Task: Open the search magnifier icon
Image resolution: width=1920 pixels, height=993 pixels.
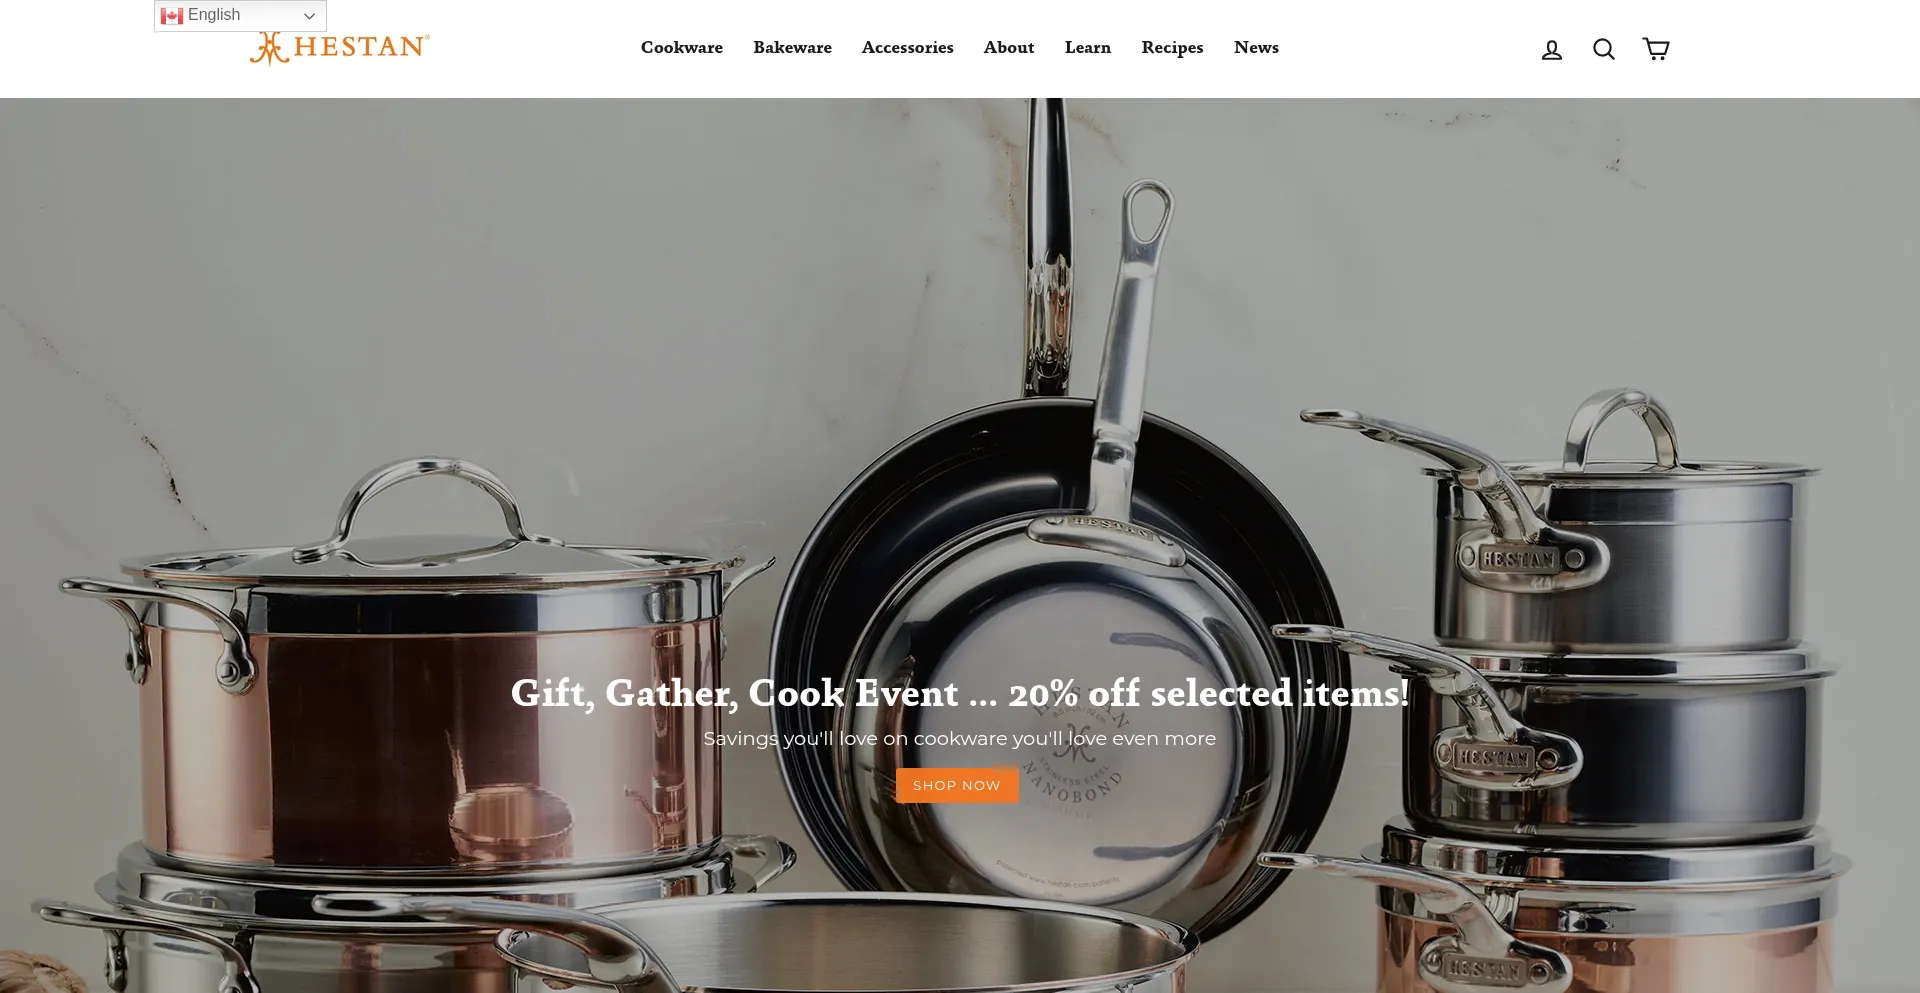Action: pos(1603,49)
